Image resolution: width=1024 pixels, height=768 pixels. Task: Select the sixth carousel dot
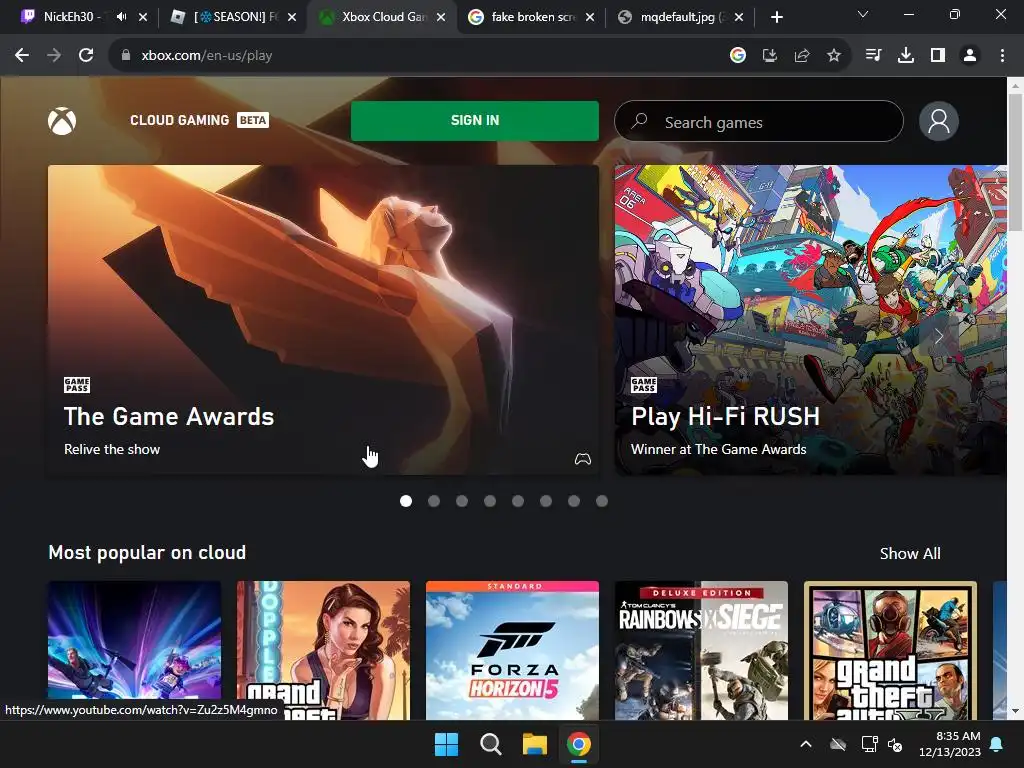tap(546, 501)
